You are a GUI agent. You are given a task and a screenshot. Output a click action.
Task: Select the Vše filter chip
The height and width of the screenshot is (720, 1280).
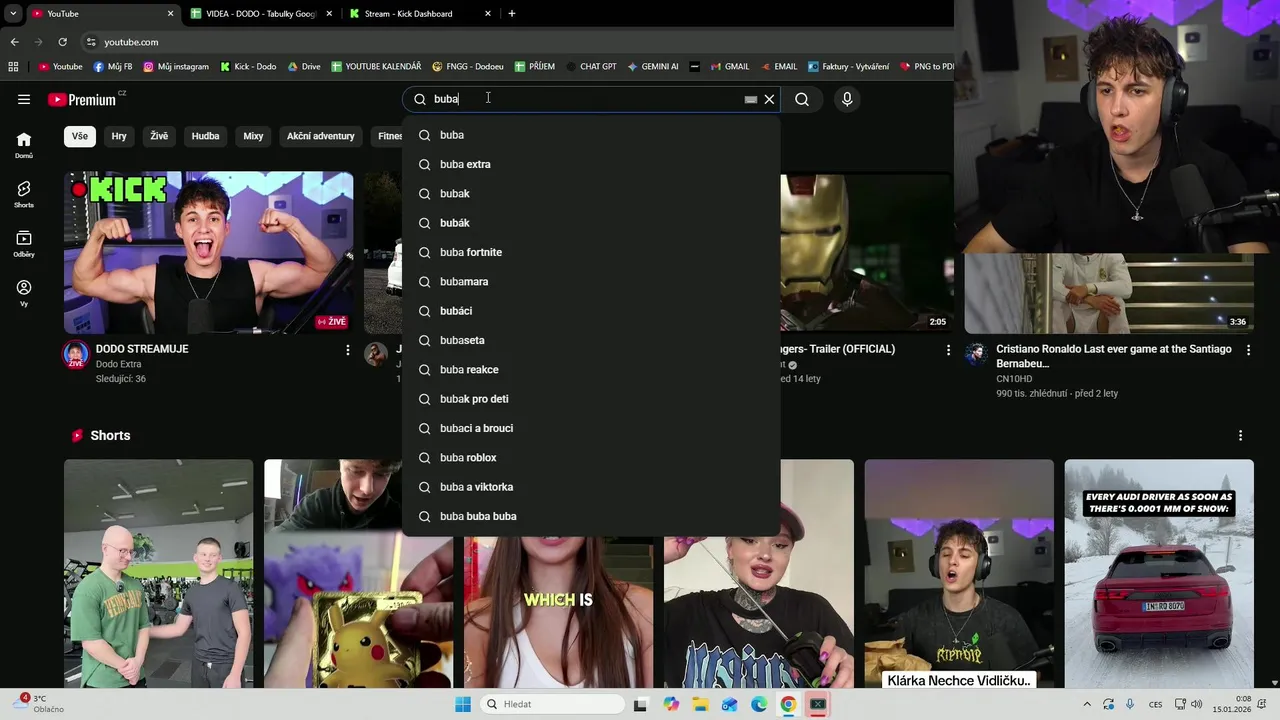(x=80, y=136)
